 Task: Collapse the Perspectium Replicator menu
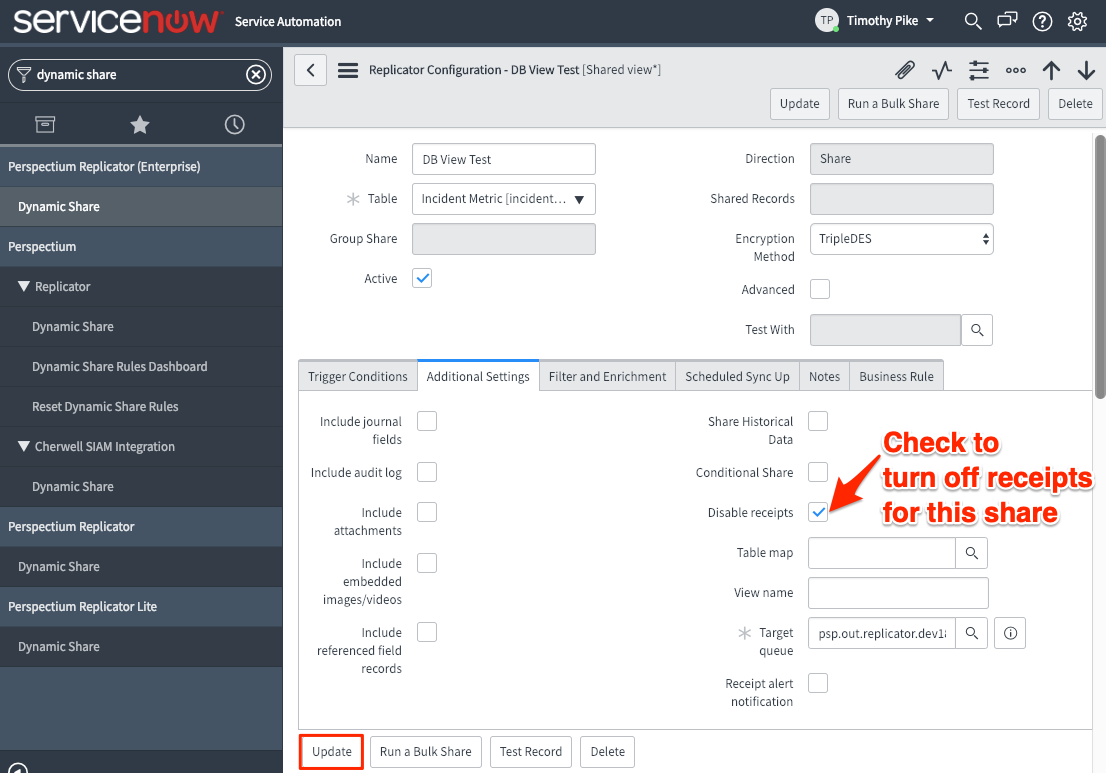click(141, 527)
